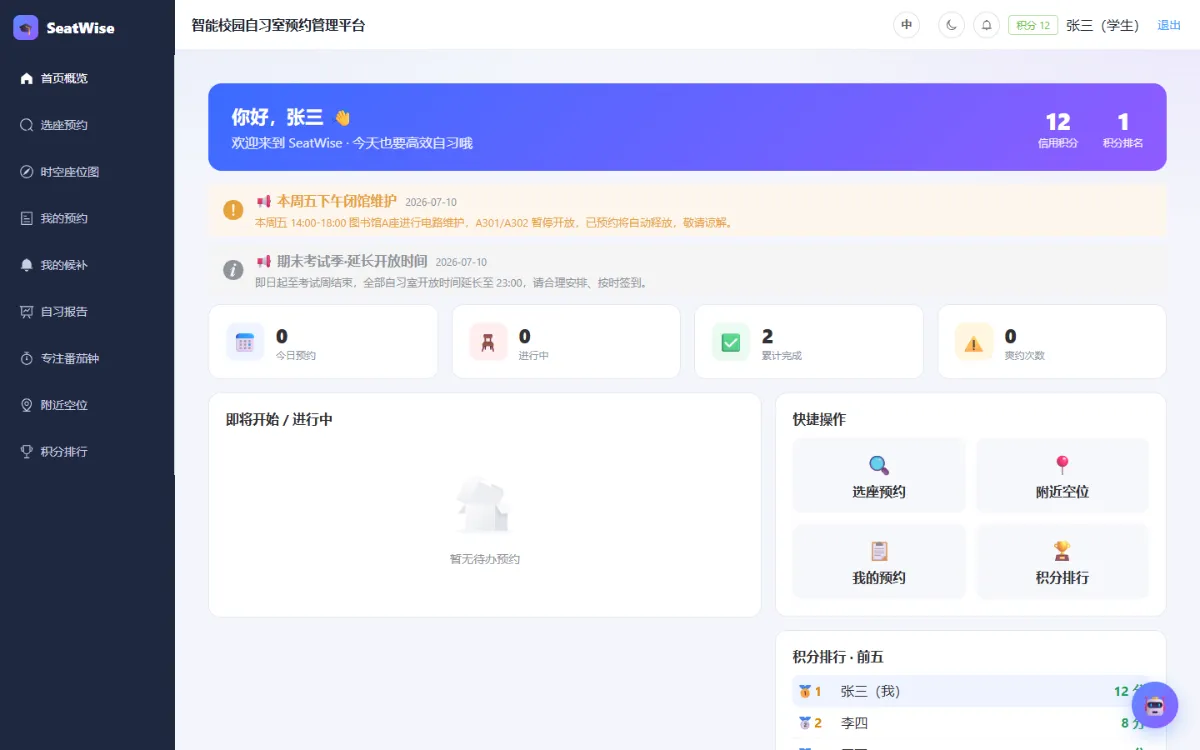Click the 积分排行 quick action button
The image size is (1200, 750).
pyautogui.click(x=1062, y=562)
